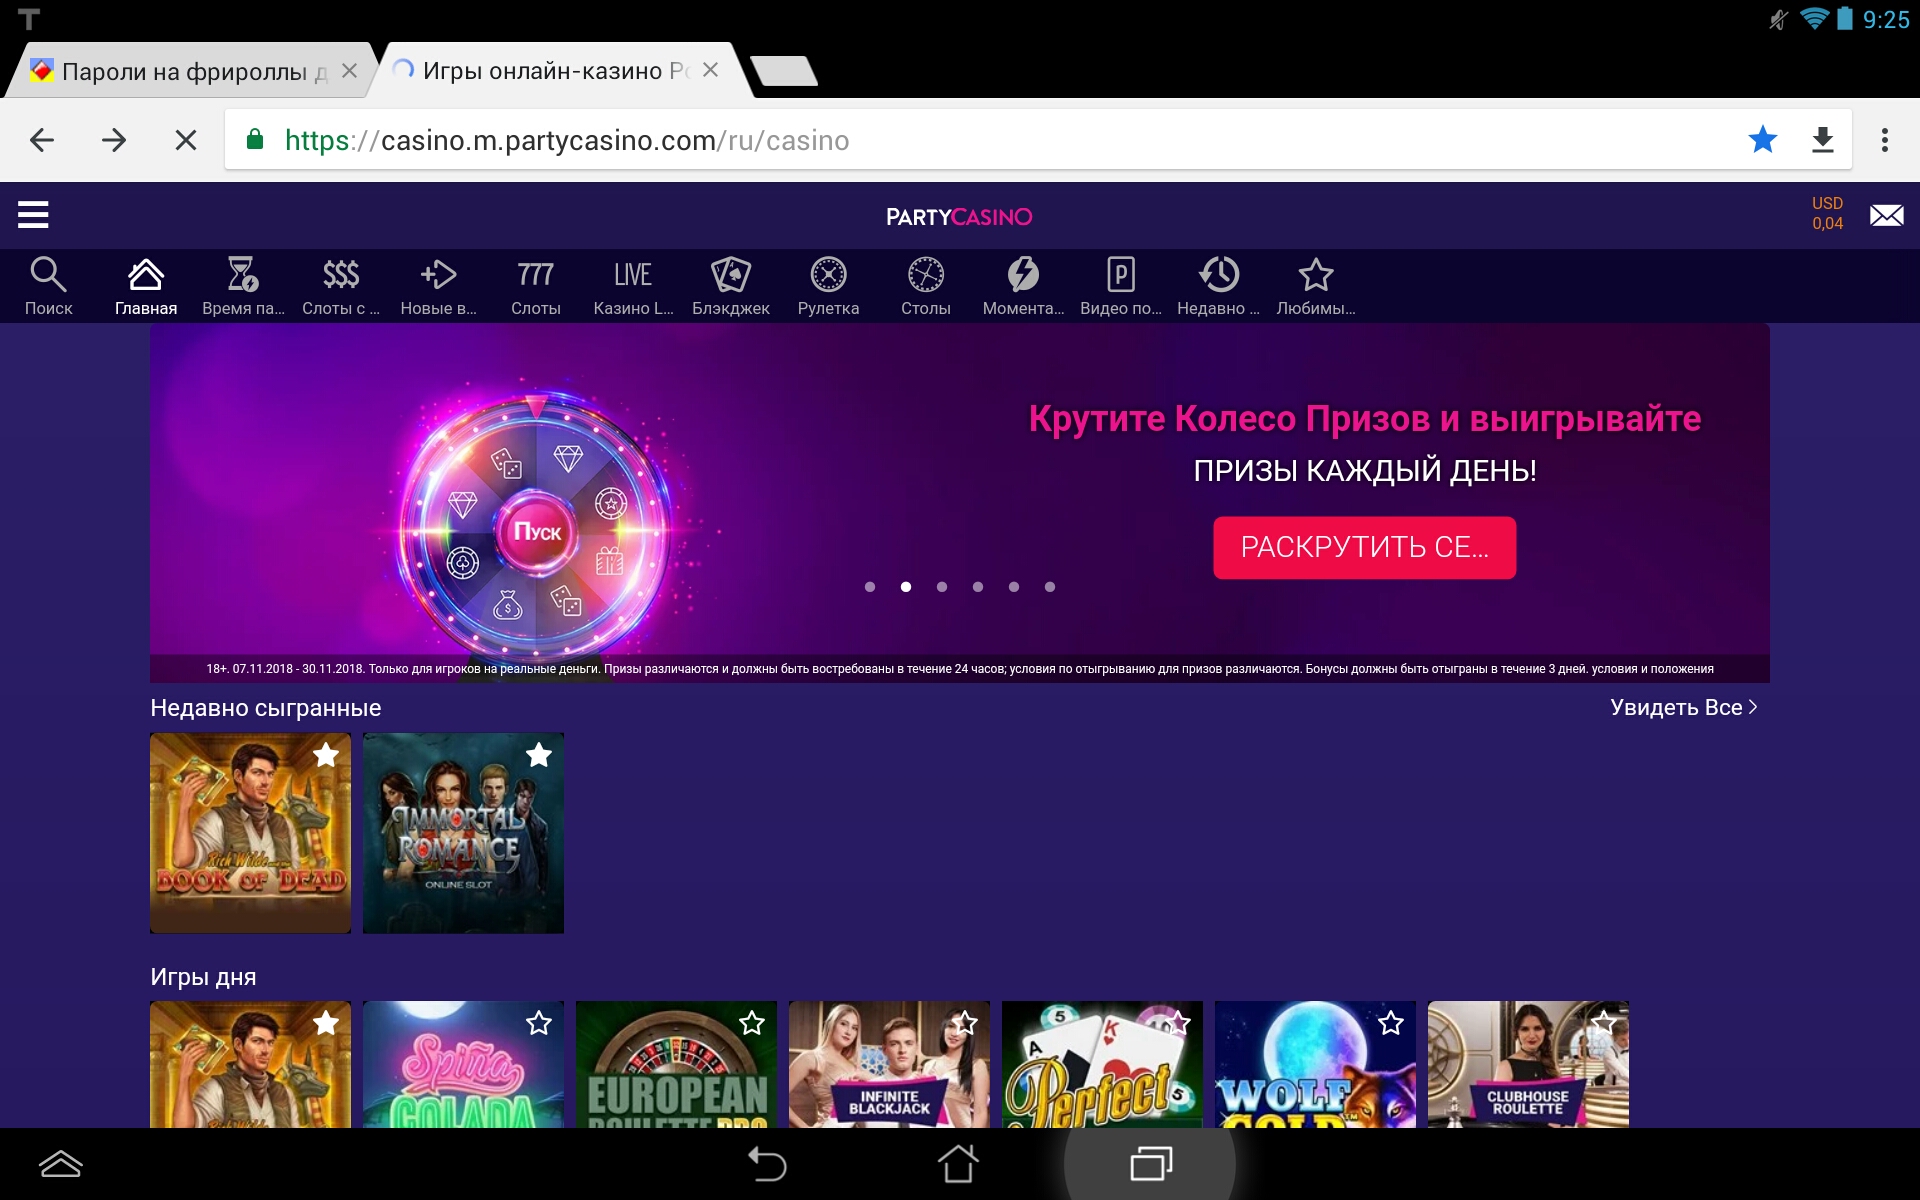The image size is (1920, 1200).
Task: Toggle favorite star on Clubhouse Roulette
Action: pyautogui.click(x=1604, y=1023)
